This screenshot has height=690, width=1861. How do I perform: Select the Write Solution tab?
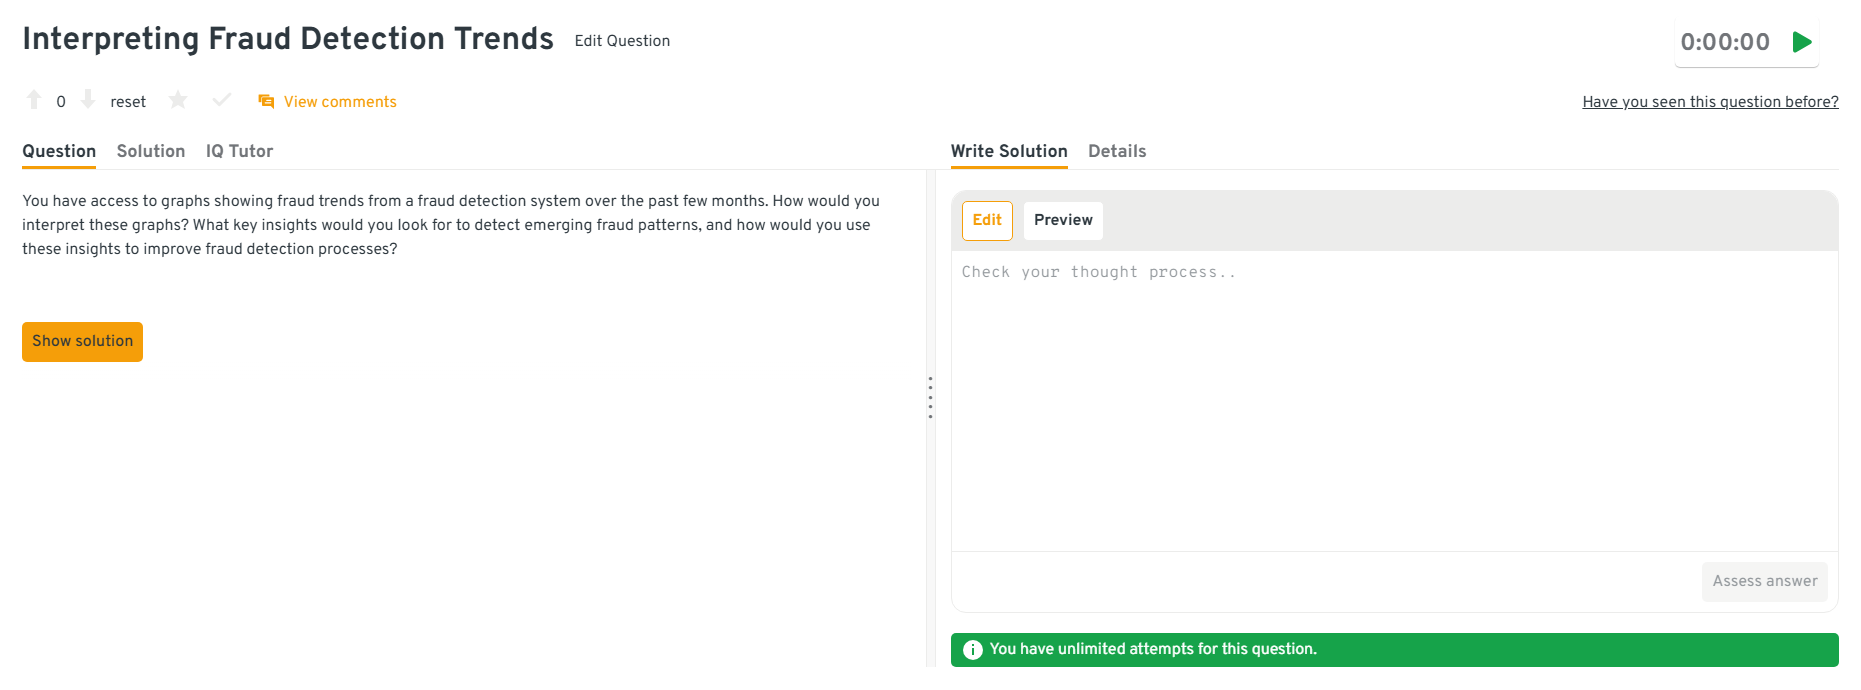point(1009,151)
